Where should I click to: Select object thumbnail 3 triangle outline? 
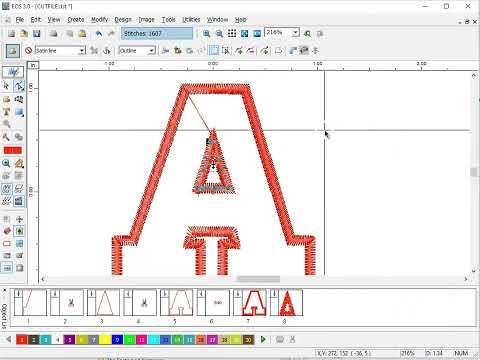[103, 302]
